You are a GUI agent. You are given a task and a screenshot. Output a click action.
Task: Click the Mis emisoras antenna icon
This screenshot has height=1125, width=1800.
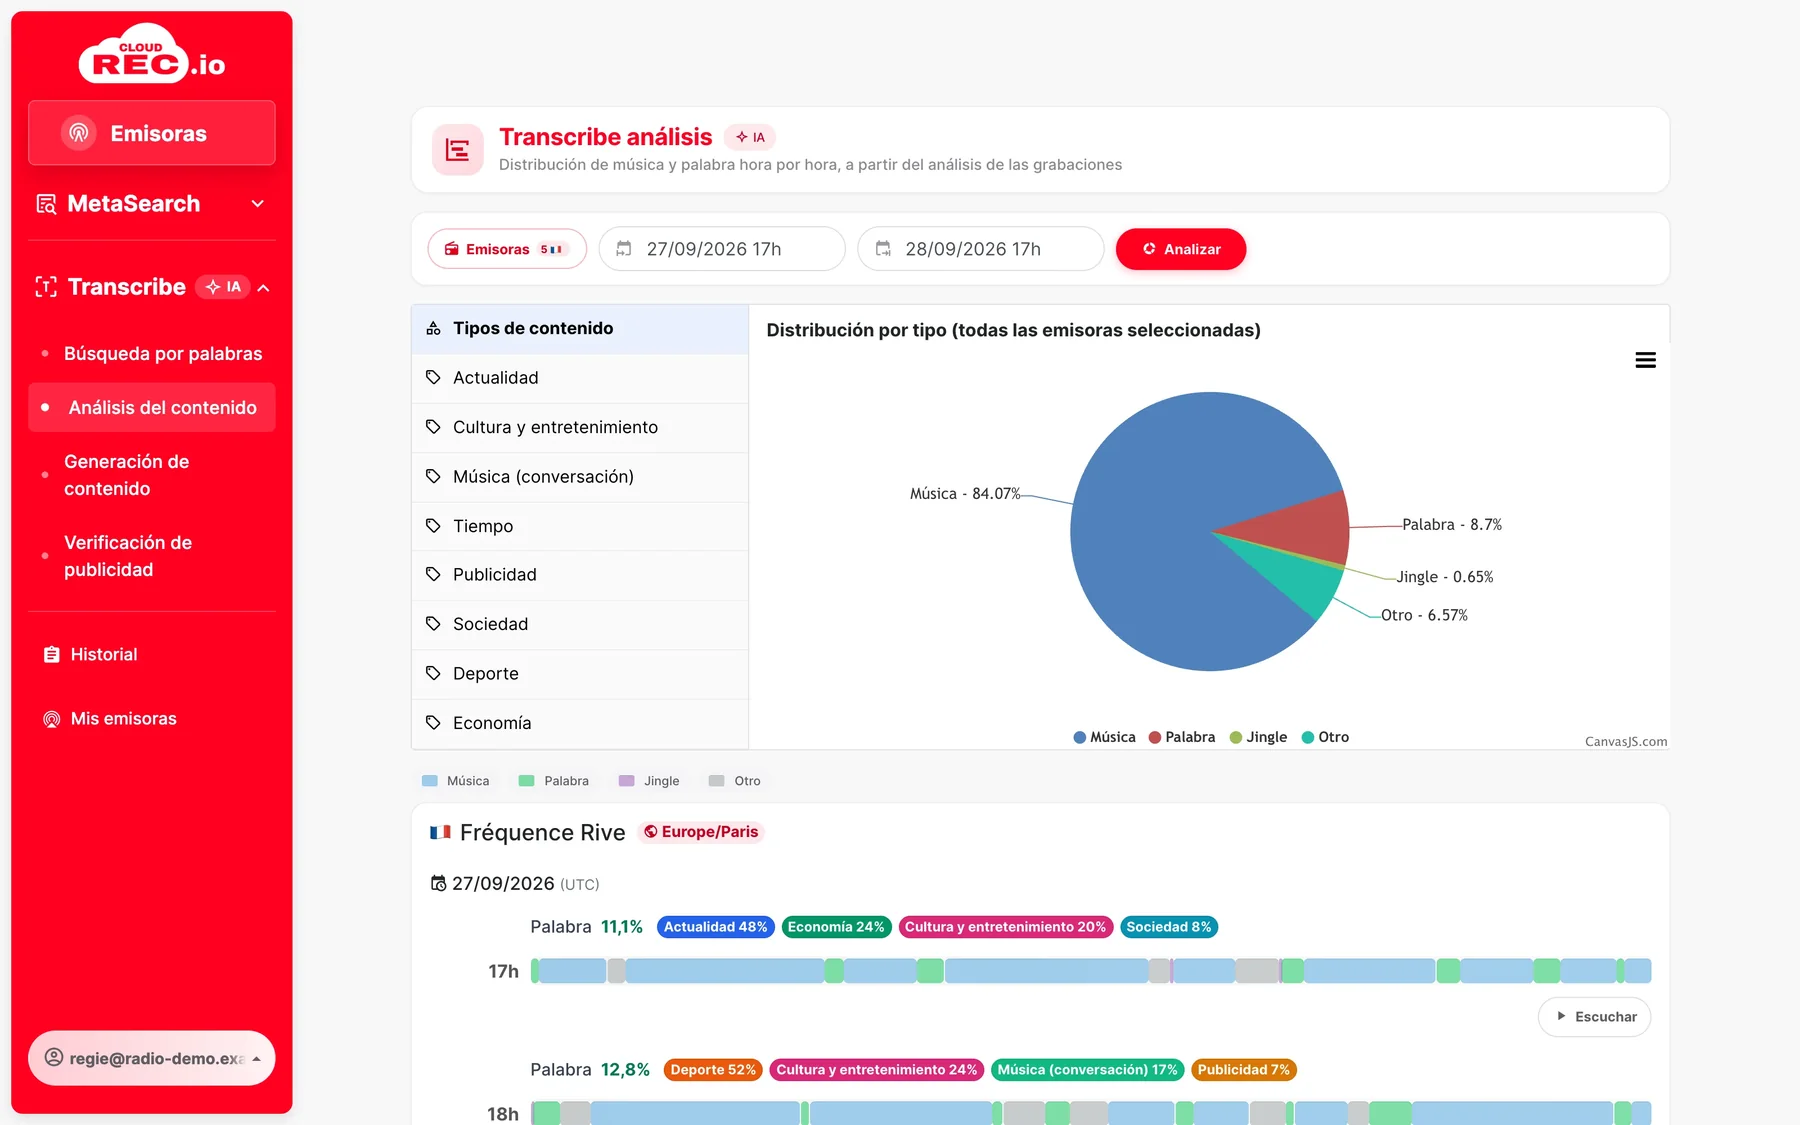[52, 719]
